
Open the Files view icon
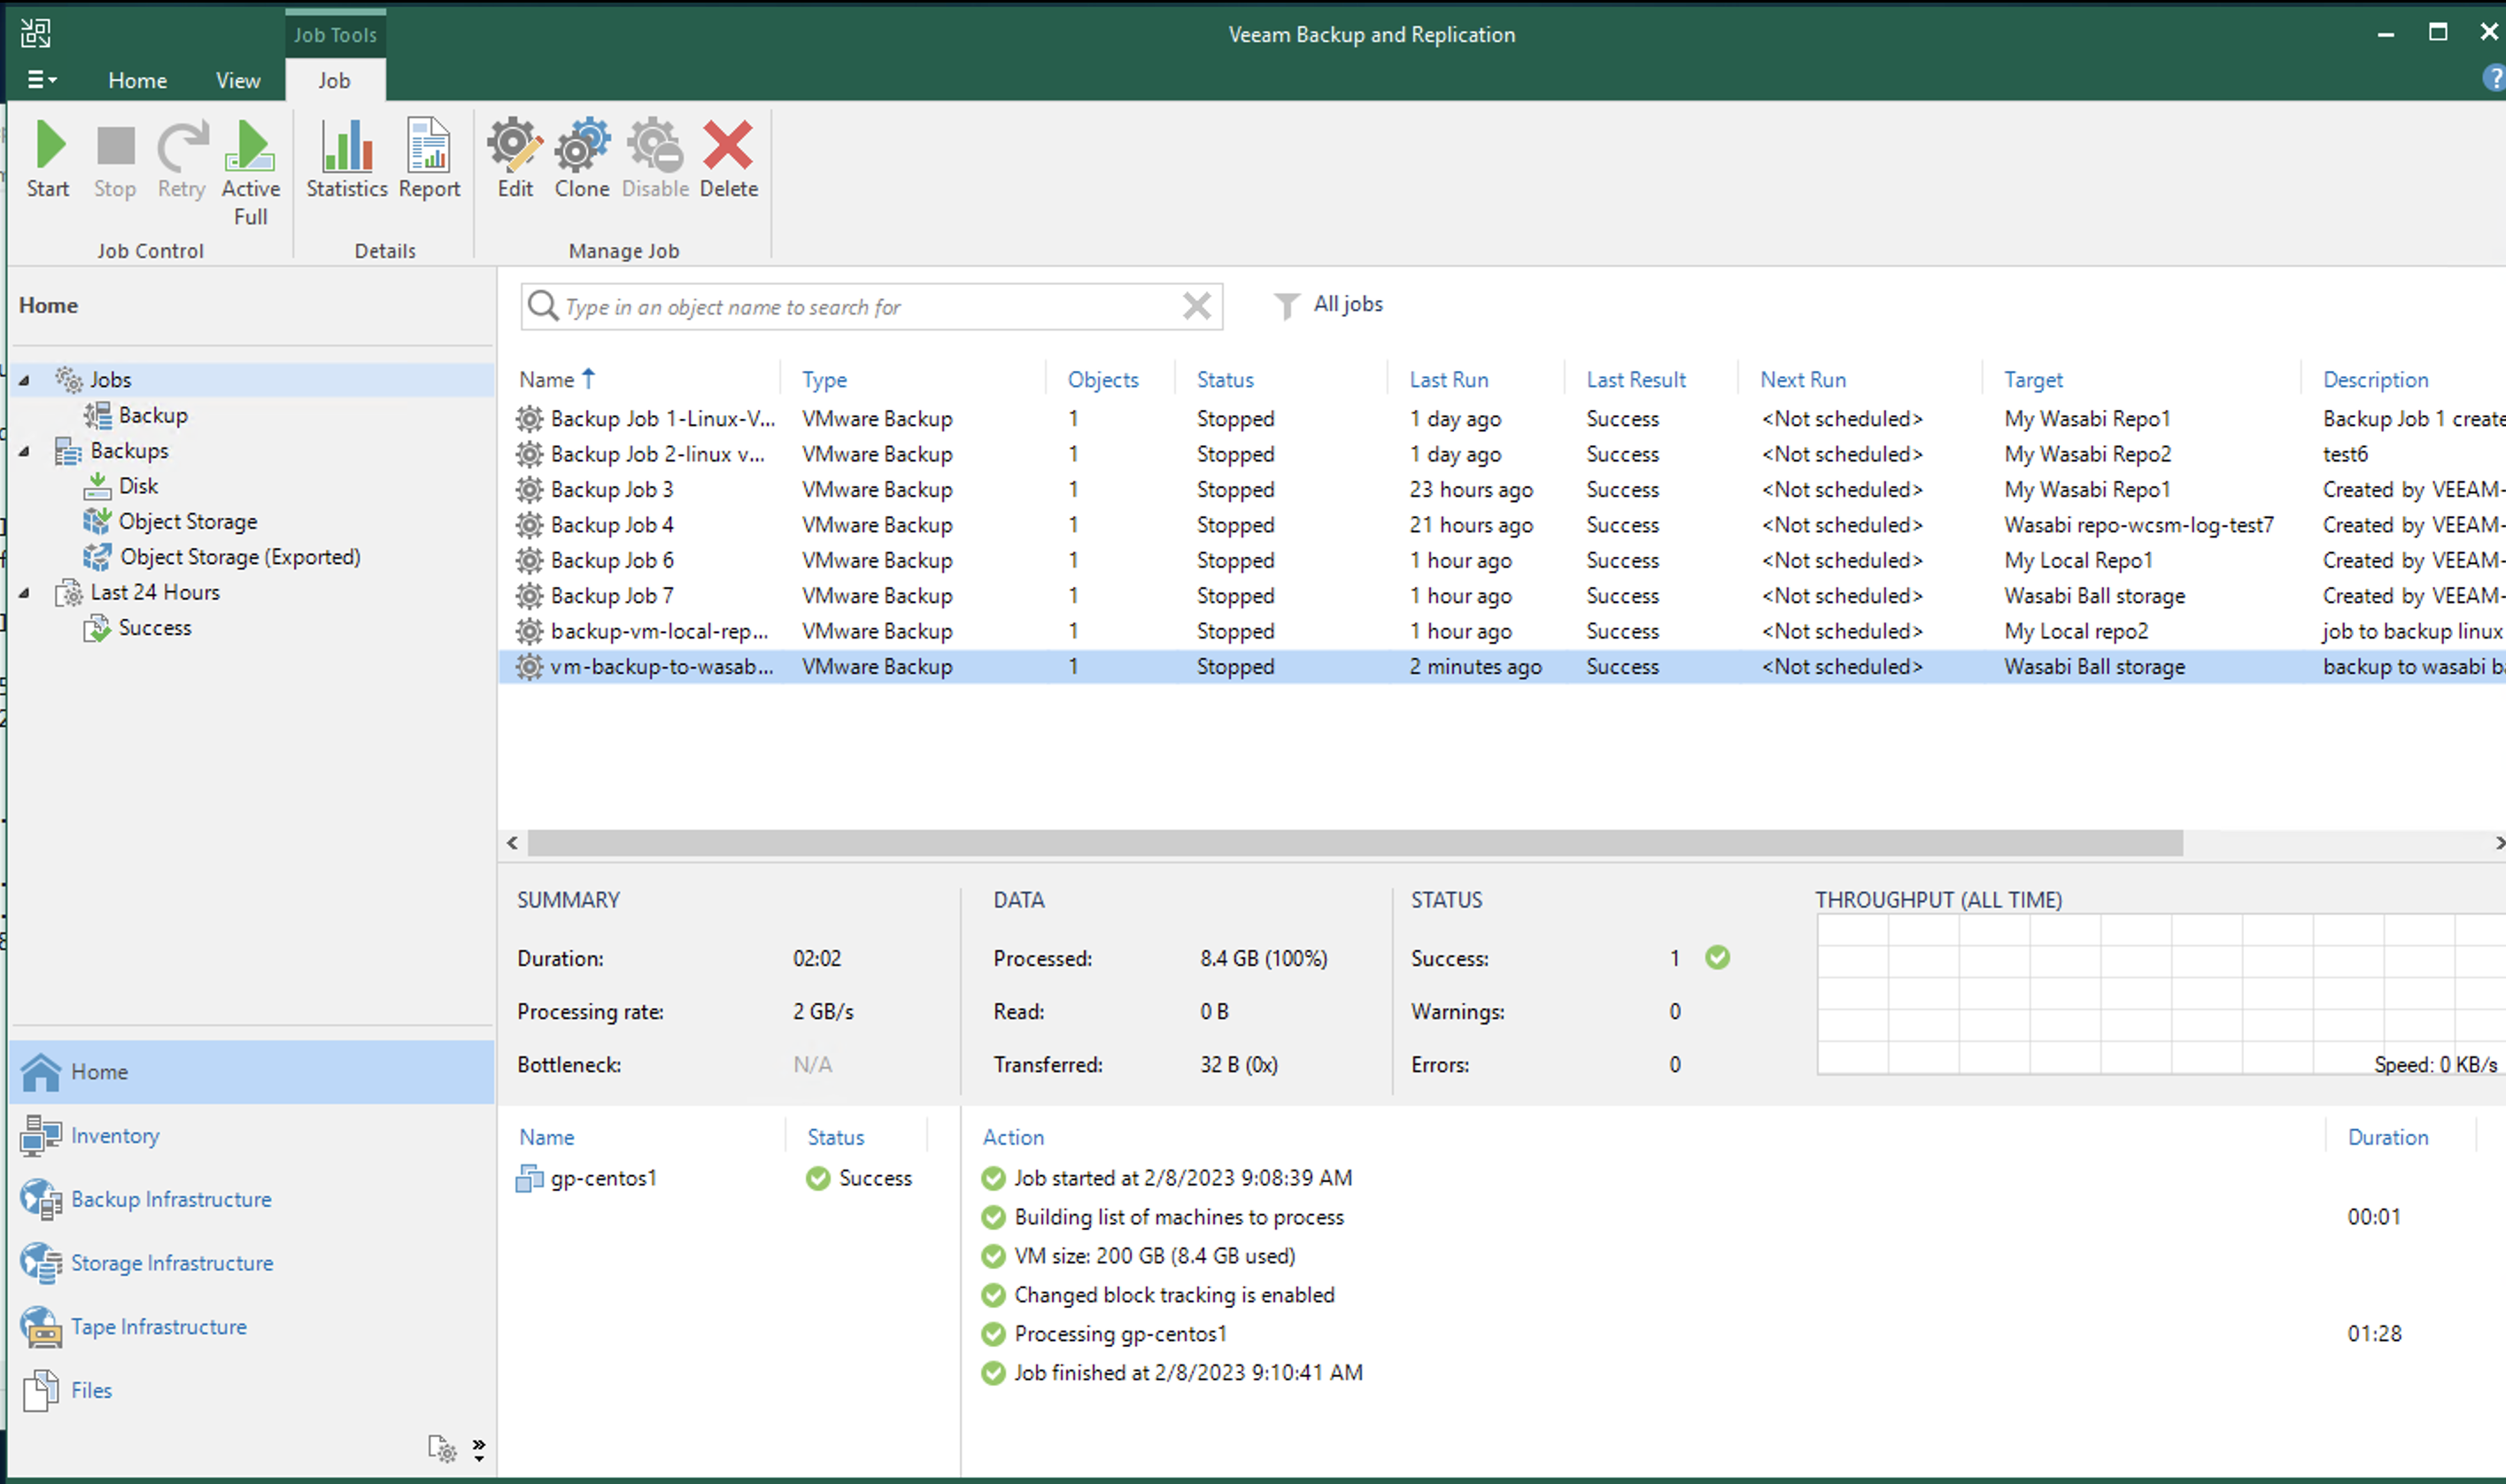coord(41,1390)
